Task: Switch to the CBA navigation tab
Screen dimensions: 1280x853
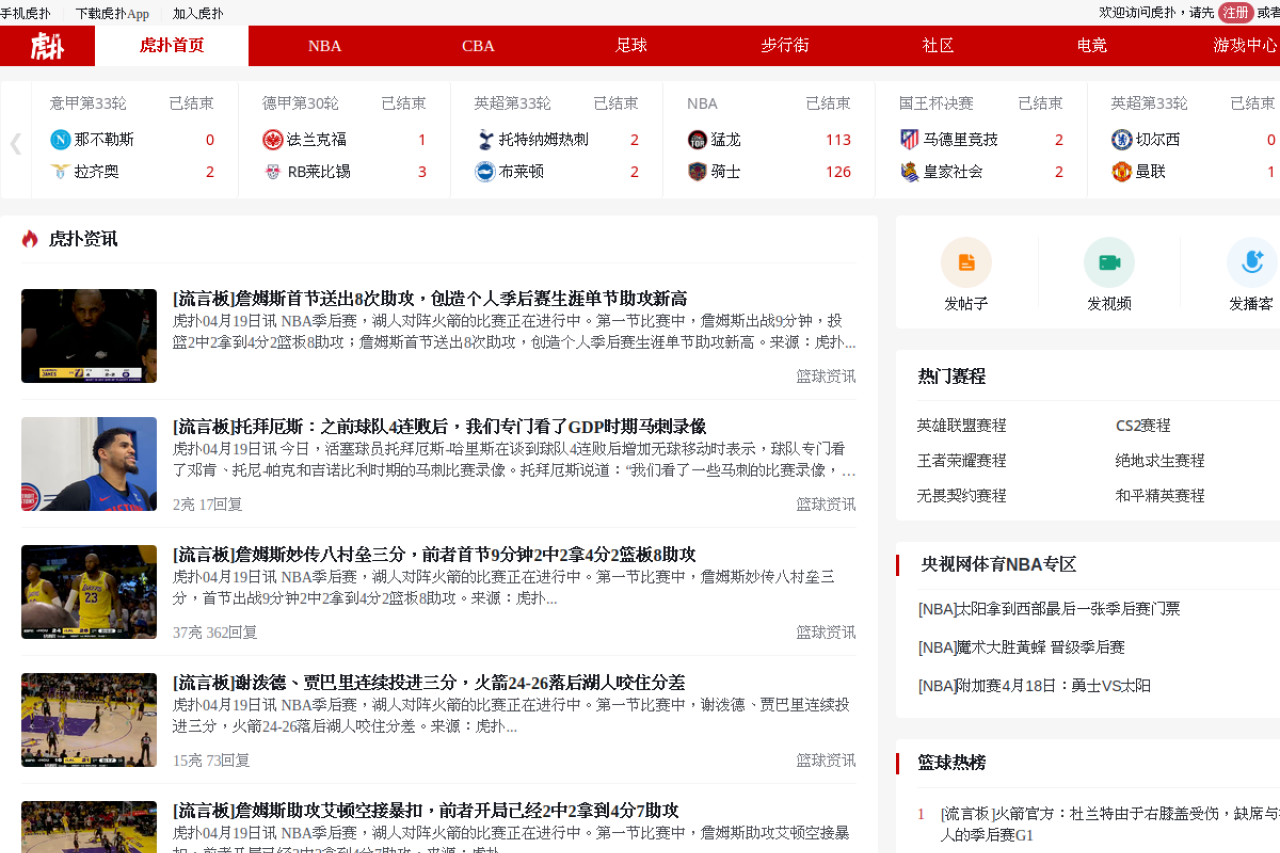Action: (x=478, y=46)
